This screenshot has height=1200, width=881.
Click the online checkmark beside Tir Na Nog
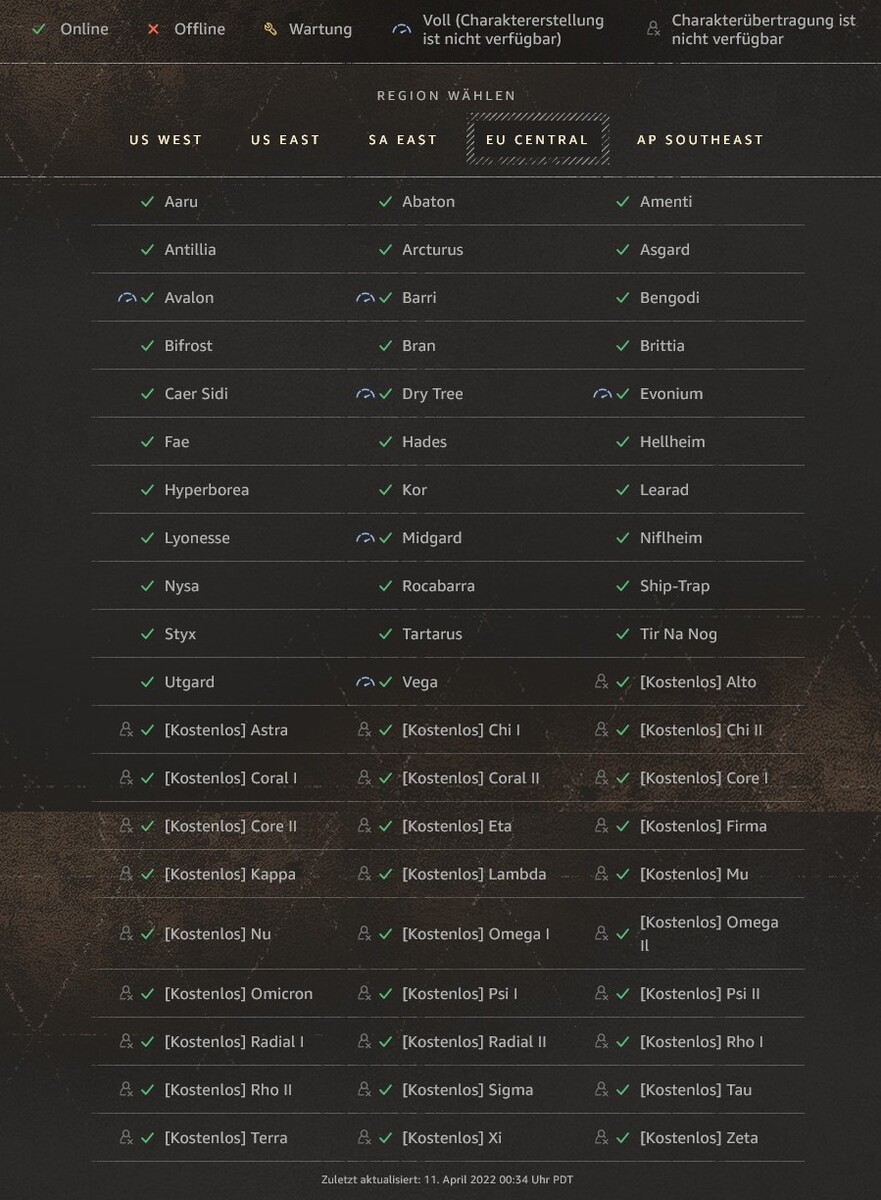(623, 634)
